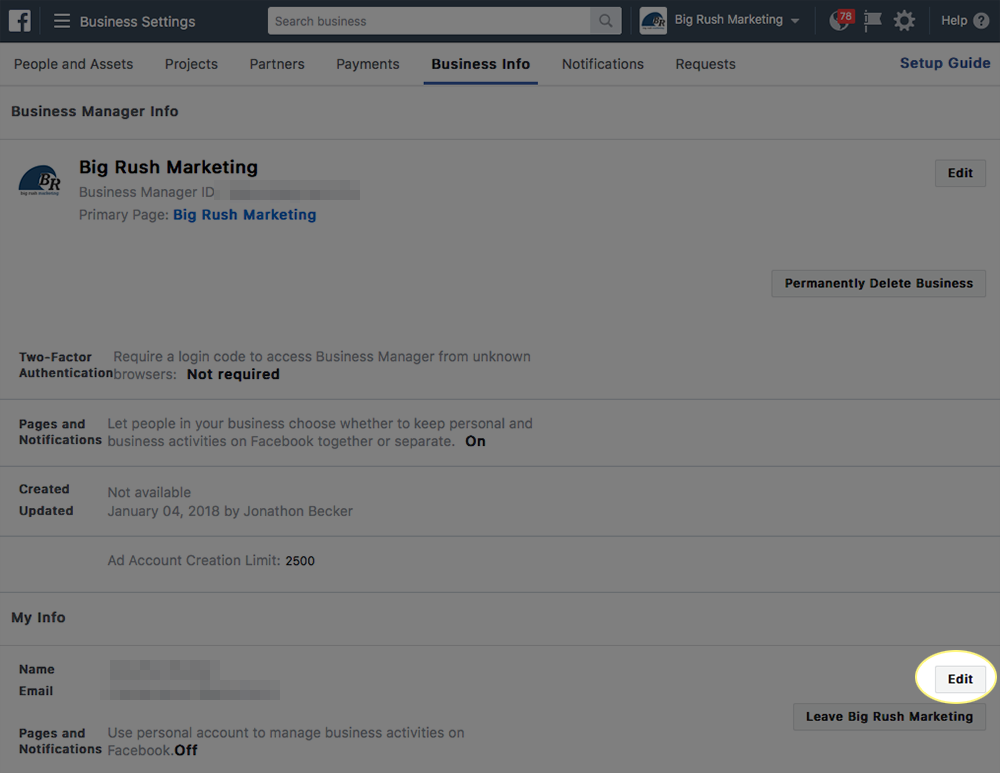The height and width of the screenshot is (773, 1000).
Task: Open the Notifications tab
Action: 603,64
